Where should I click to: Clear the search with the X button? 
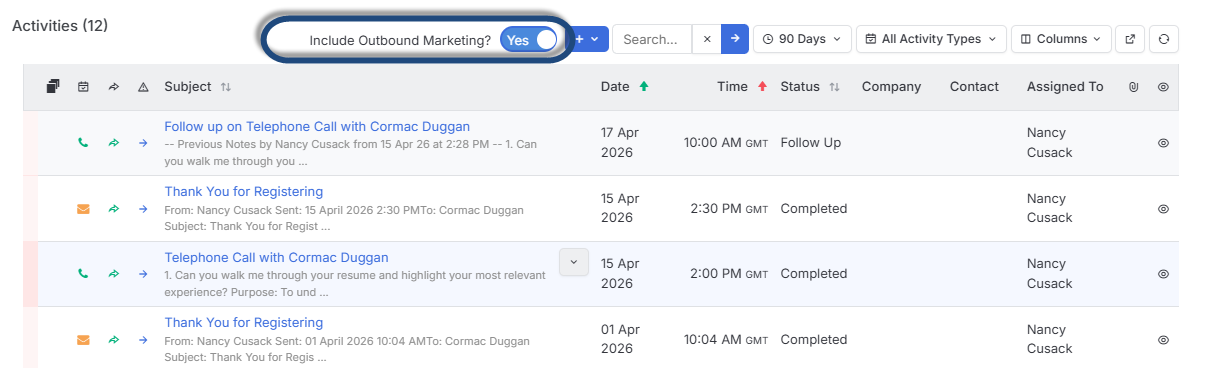pos(706,39)
